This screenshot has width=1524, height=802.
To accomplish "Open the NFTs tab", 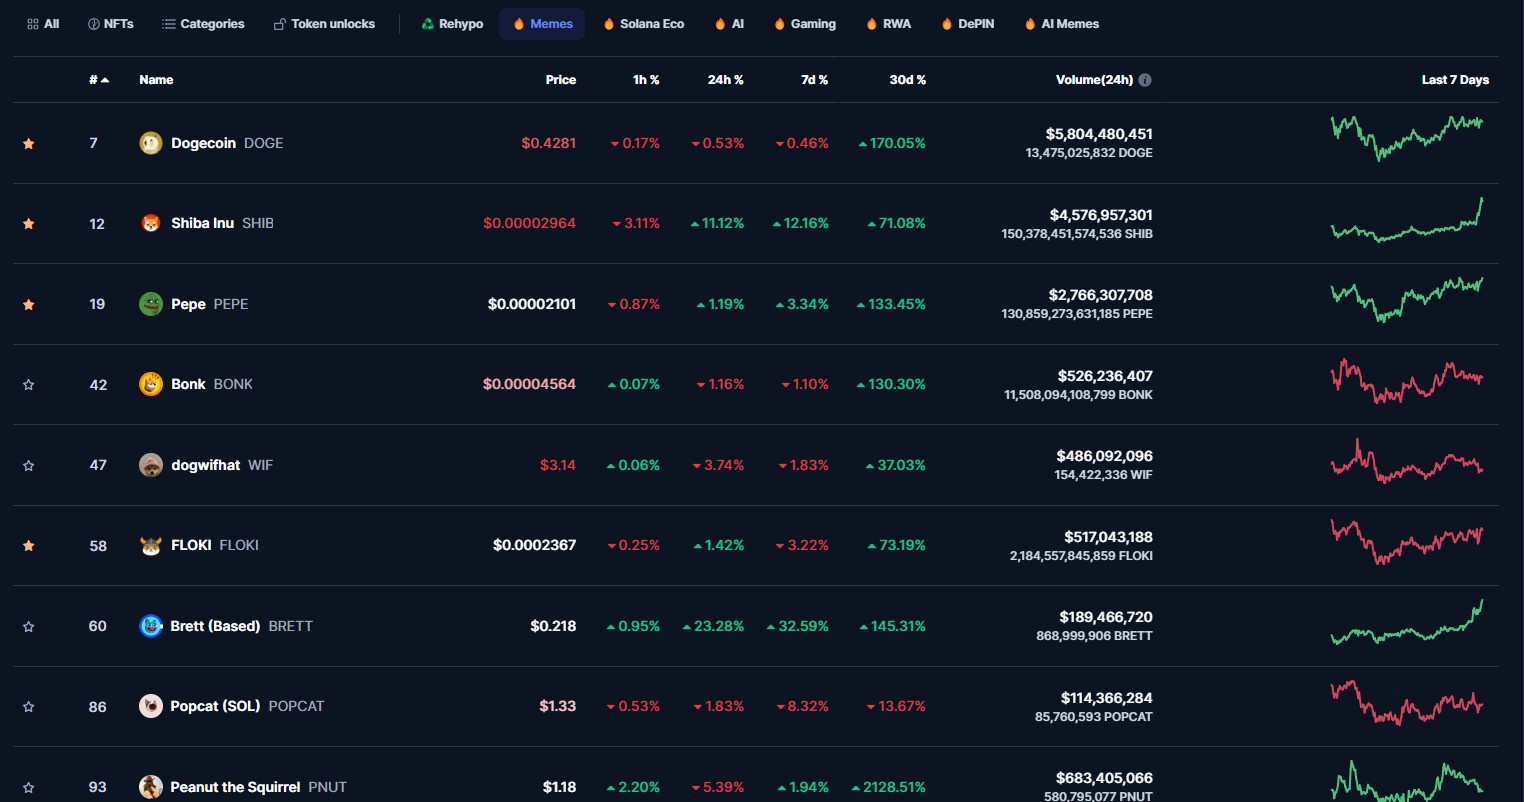I will pyautogui.click(x=111, y=24).
